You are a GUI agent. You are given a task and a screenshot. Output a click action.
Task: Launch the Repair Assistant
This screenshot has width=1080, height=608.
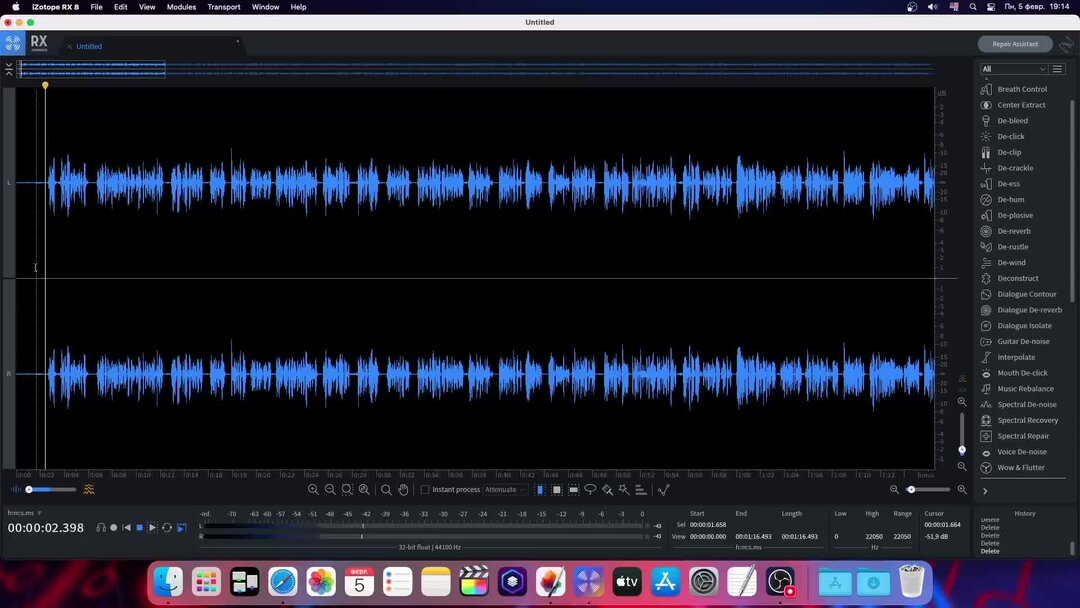pos(1015,44)
